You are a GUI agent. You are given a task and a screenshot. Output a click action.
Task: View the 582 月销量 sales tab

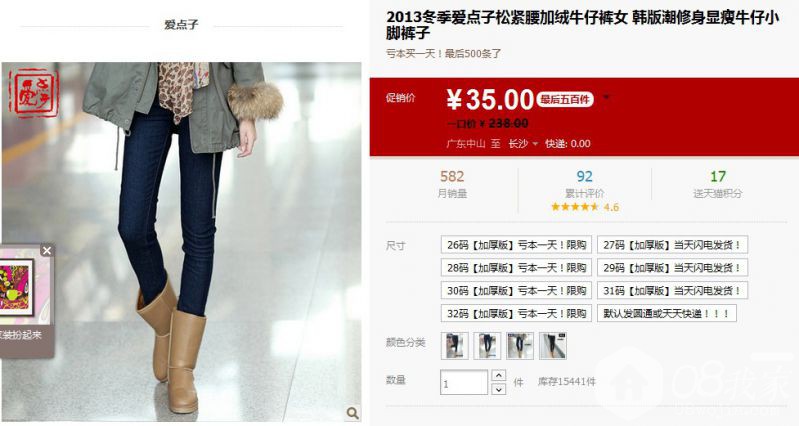pyautogui.click(x=452, y=184)
